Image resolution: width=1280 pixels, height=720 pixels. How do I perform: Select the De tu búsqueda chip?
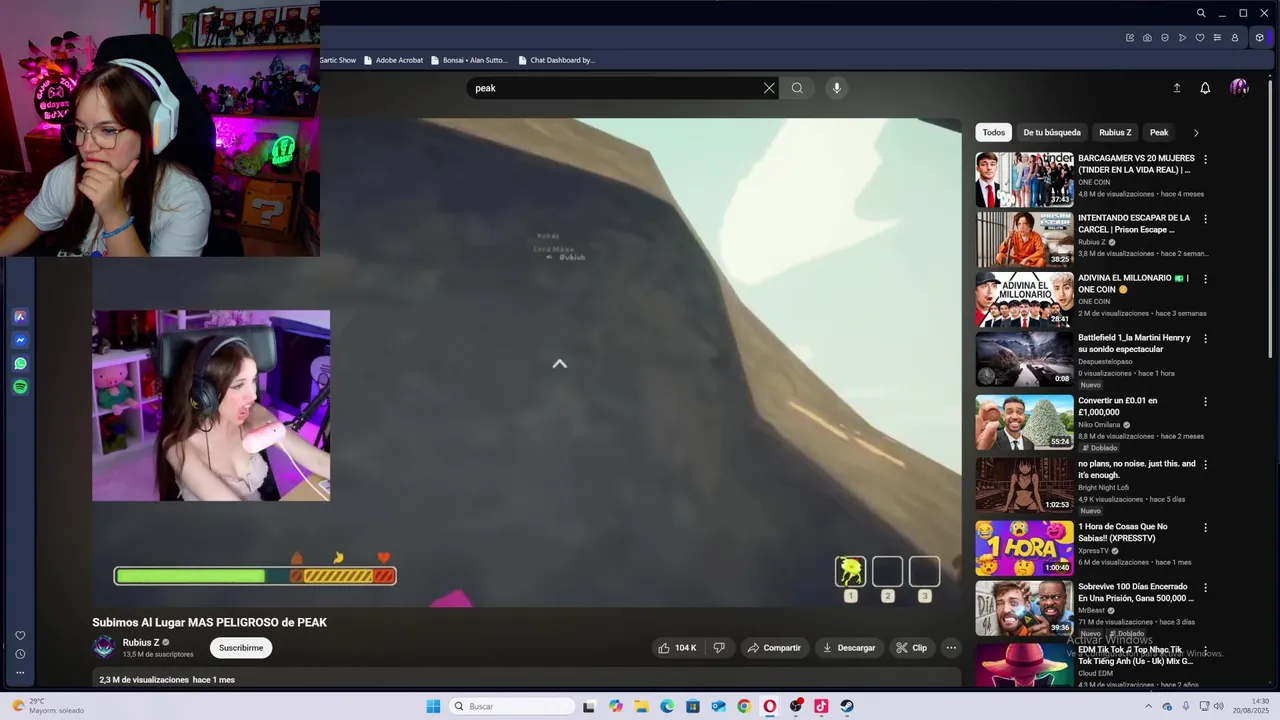click(x=1052, y=132)
